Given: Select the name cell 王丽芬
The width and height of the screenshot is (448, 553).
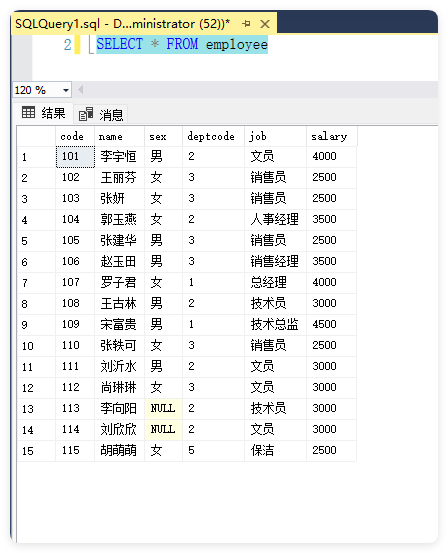Looking at the screenshot, I should [x=119, y=177].
